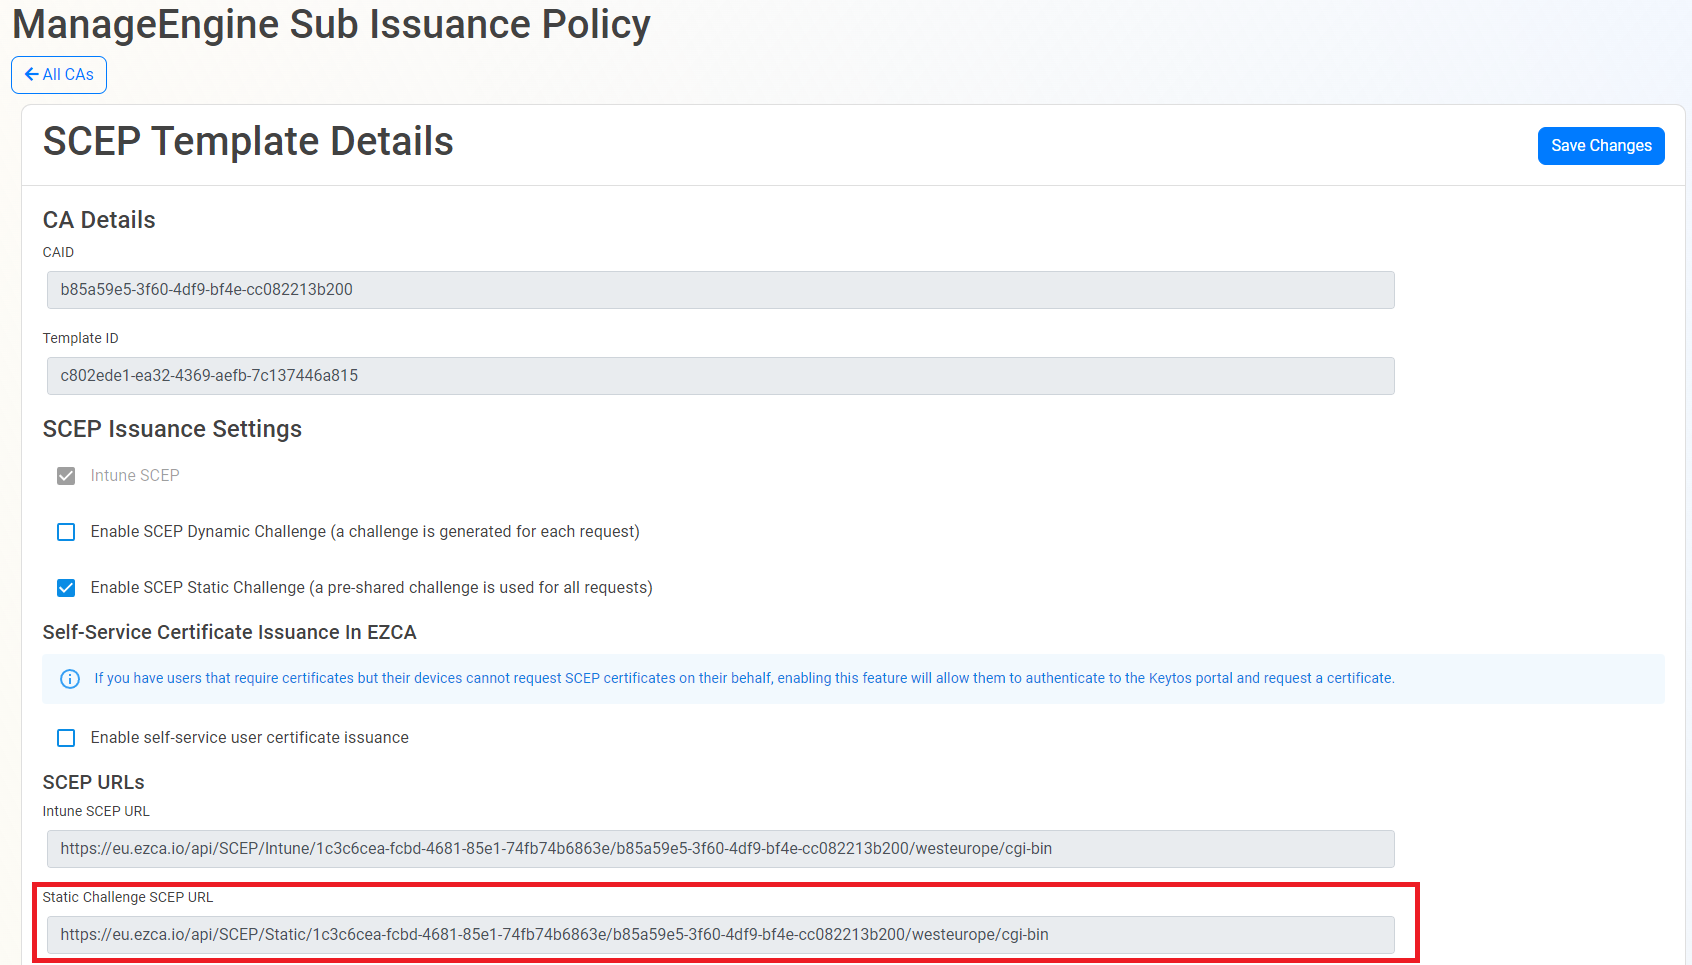Select the Static Challenge SCEP URL field
Viewport: 1692px width, 965px height.
[720, 935]
